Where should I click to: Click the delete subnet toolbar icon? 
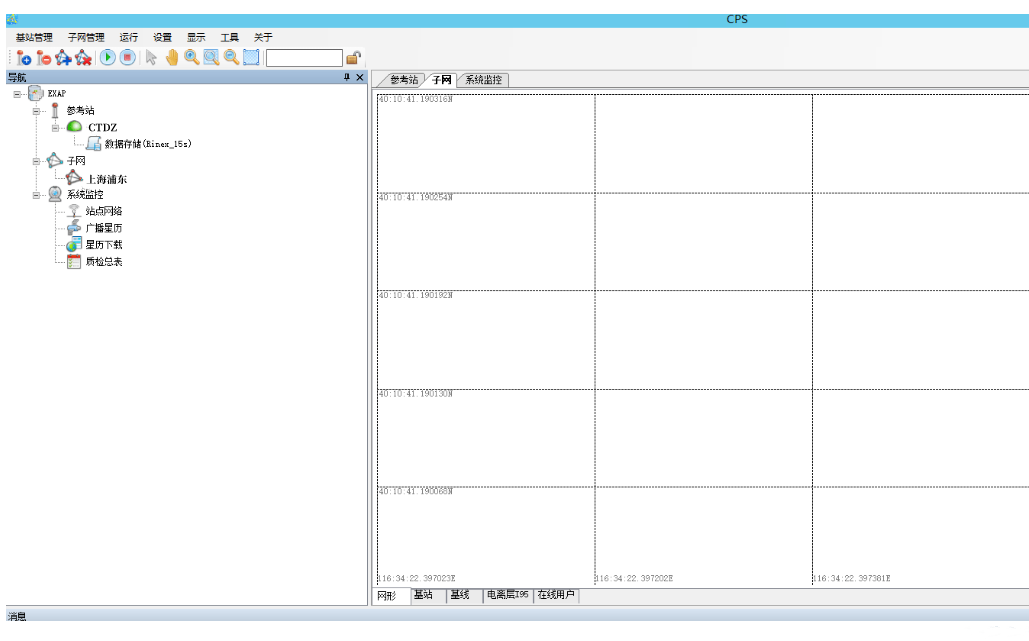pyautogui.click(x=83, y=58)
